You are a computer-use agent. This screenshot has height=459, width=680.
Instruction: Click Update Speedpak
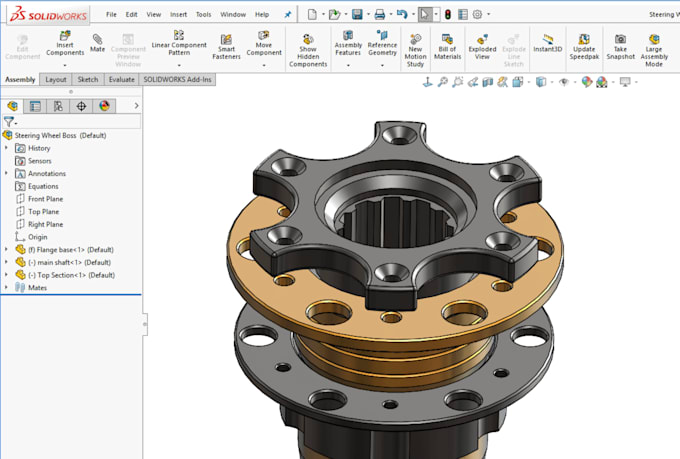click(584, 47)
